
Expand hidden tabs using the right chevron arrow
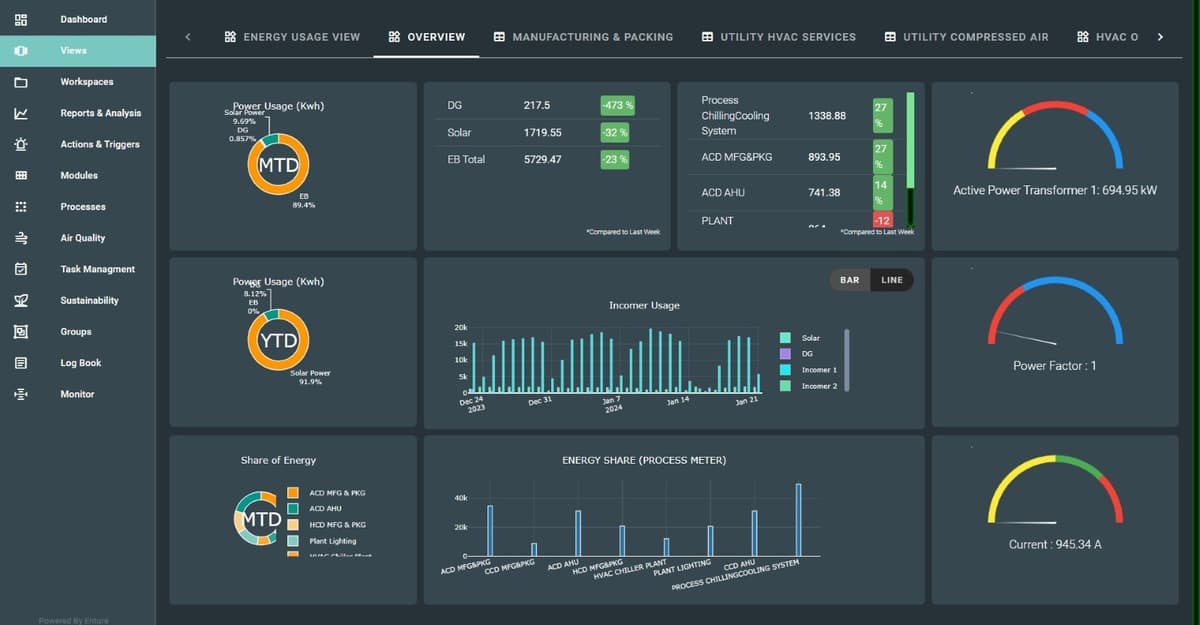[1161, 36]
